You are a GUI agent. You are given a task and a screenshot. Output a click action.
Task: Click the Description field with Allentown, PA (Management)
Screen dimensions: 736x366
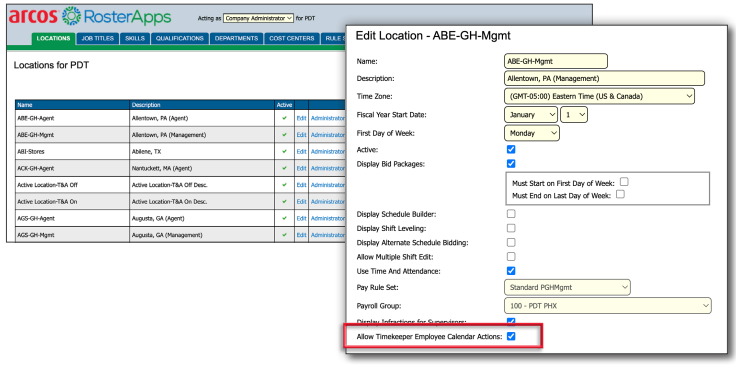[x=605, y=78]
